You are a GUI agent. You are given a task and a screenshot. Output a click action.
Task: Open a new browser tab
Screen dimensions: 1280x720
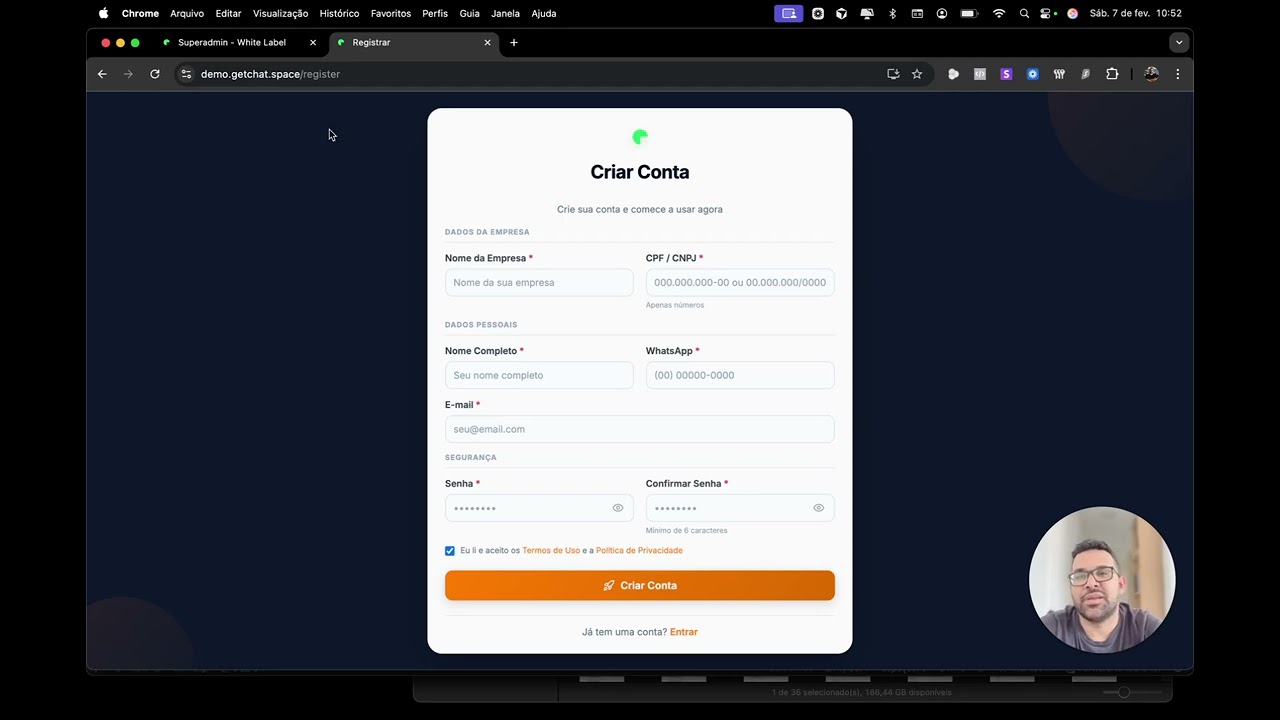point(514,43)
